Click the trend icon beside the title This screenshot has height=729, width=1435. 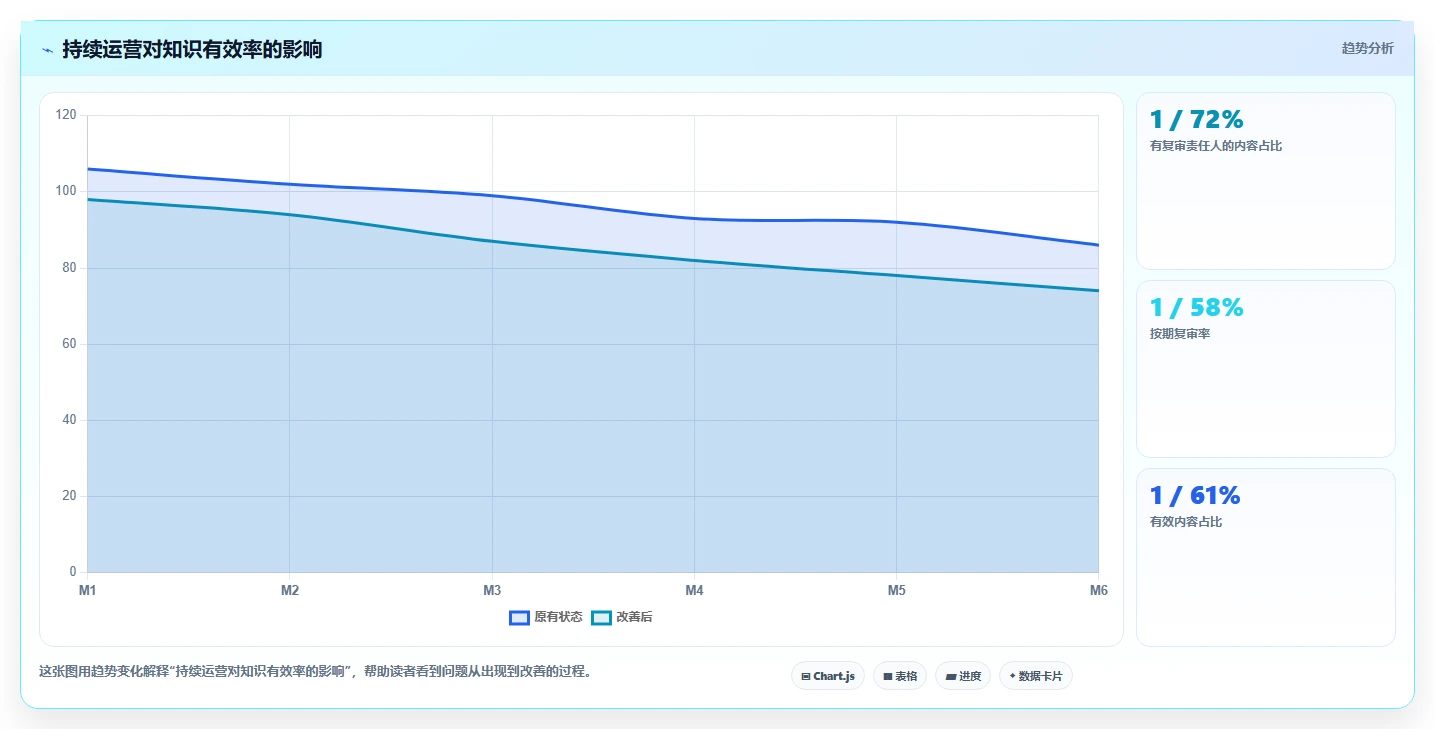point(48,50)
